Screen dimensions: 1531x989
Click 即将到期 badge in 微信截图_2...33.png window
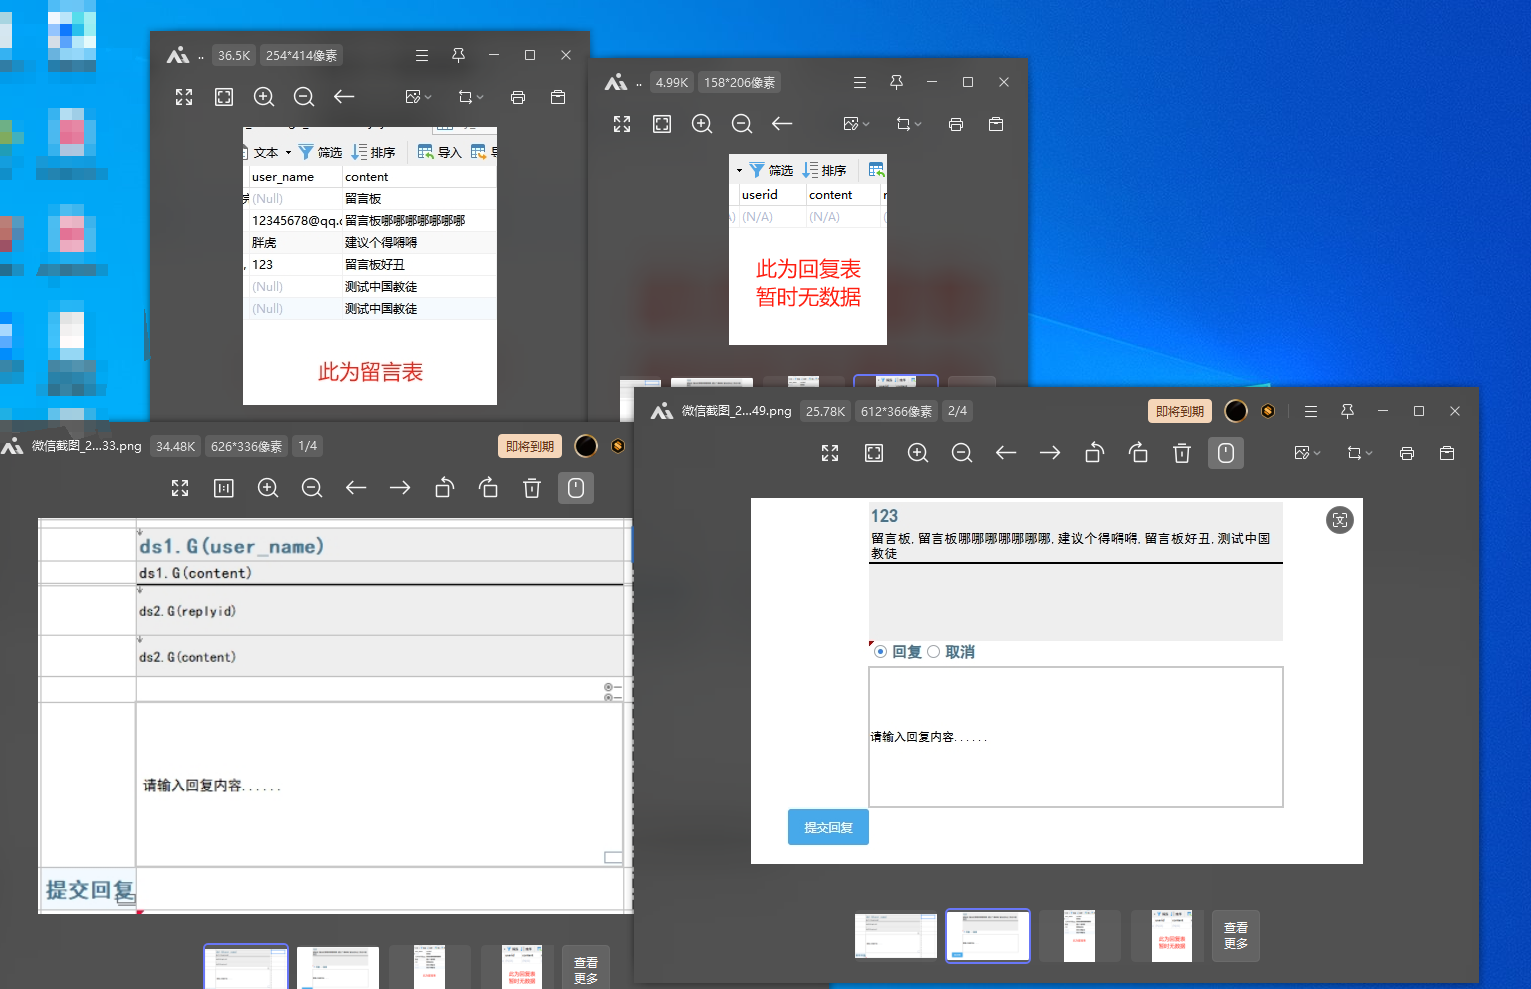530,446
